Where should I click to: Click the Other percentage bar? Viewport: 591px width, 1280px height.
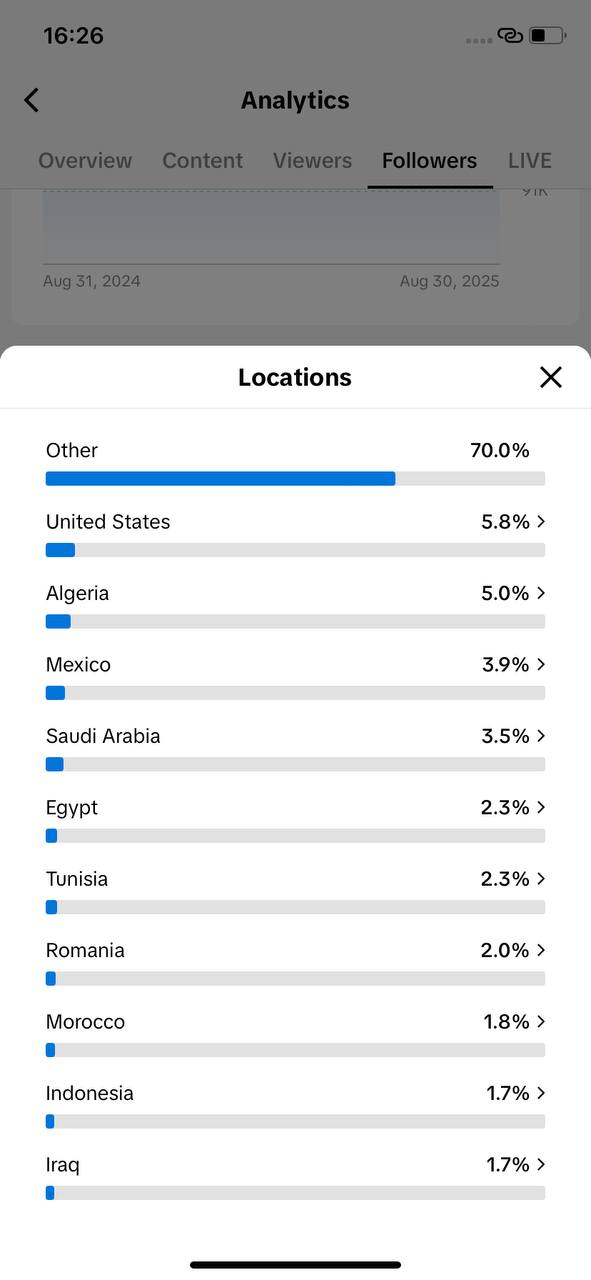click(x=295, y=479)
